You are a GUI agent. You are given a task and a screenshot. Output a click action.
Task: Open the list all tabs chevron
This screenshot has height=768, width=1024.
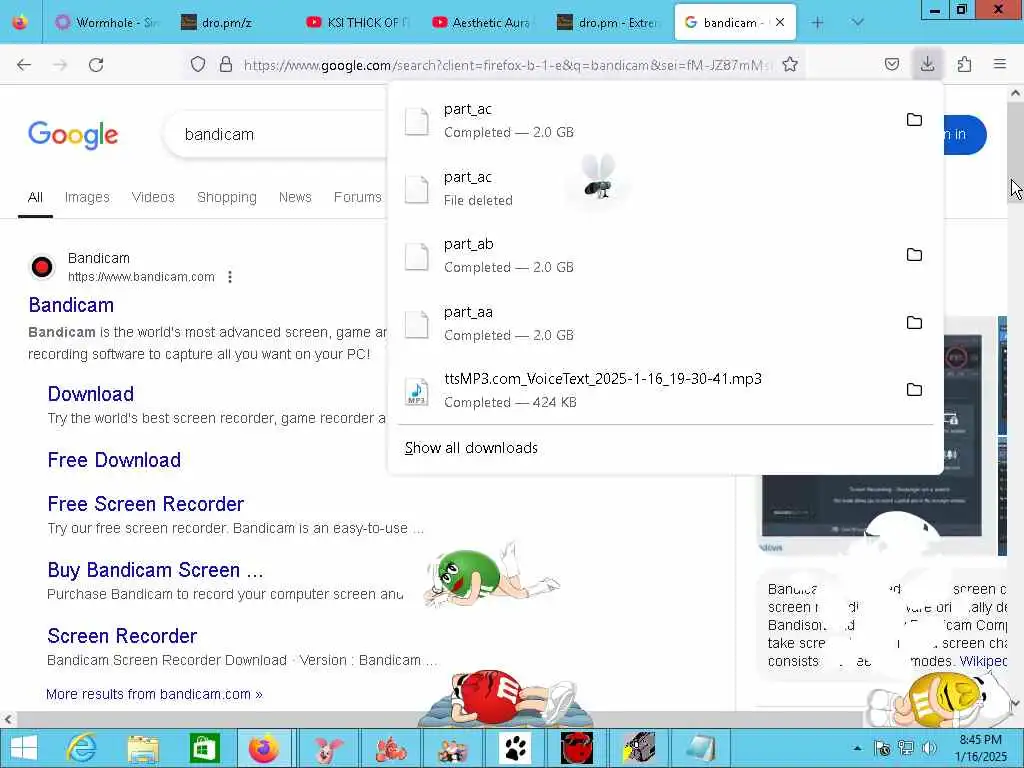[857, 22]
